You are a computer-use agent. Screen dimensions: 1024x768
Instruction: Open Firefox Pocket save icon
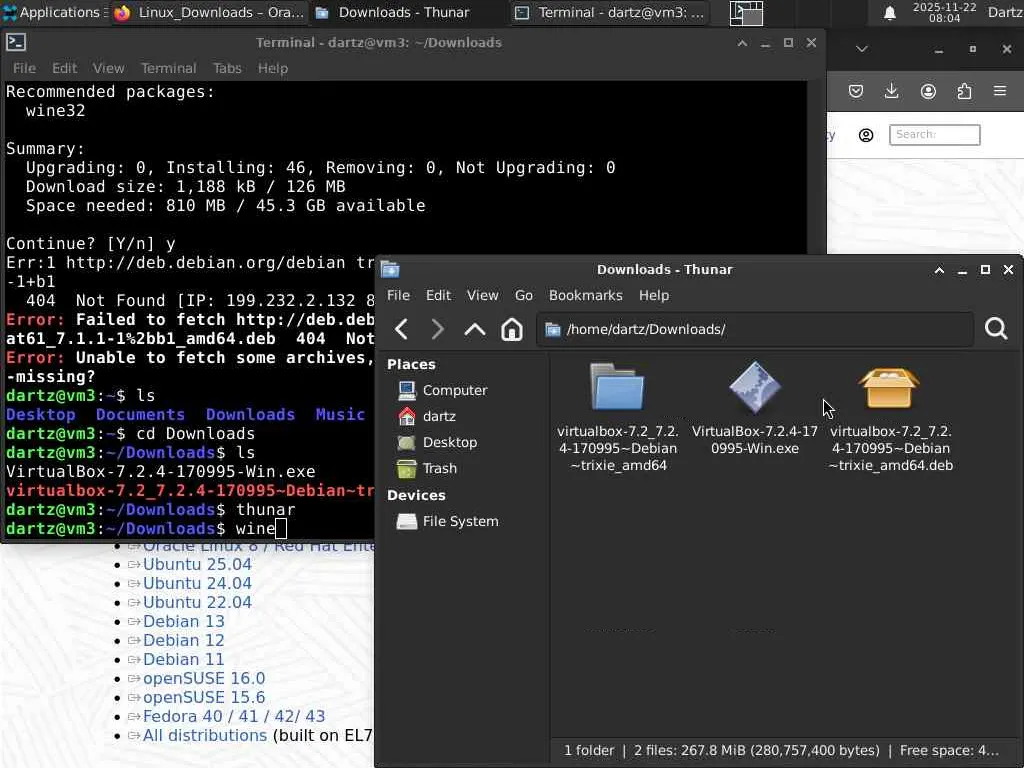pos(856,91)
